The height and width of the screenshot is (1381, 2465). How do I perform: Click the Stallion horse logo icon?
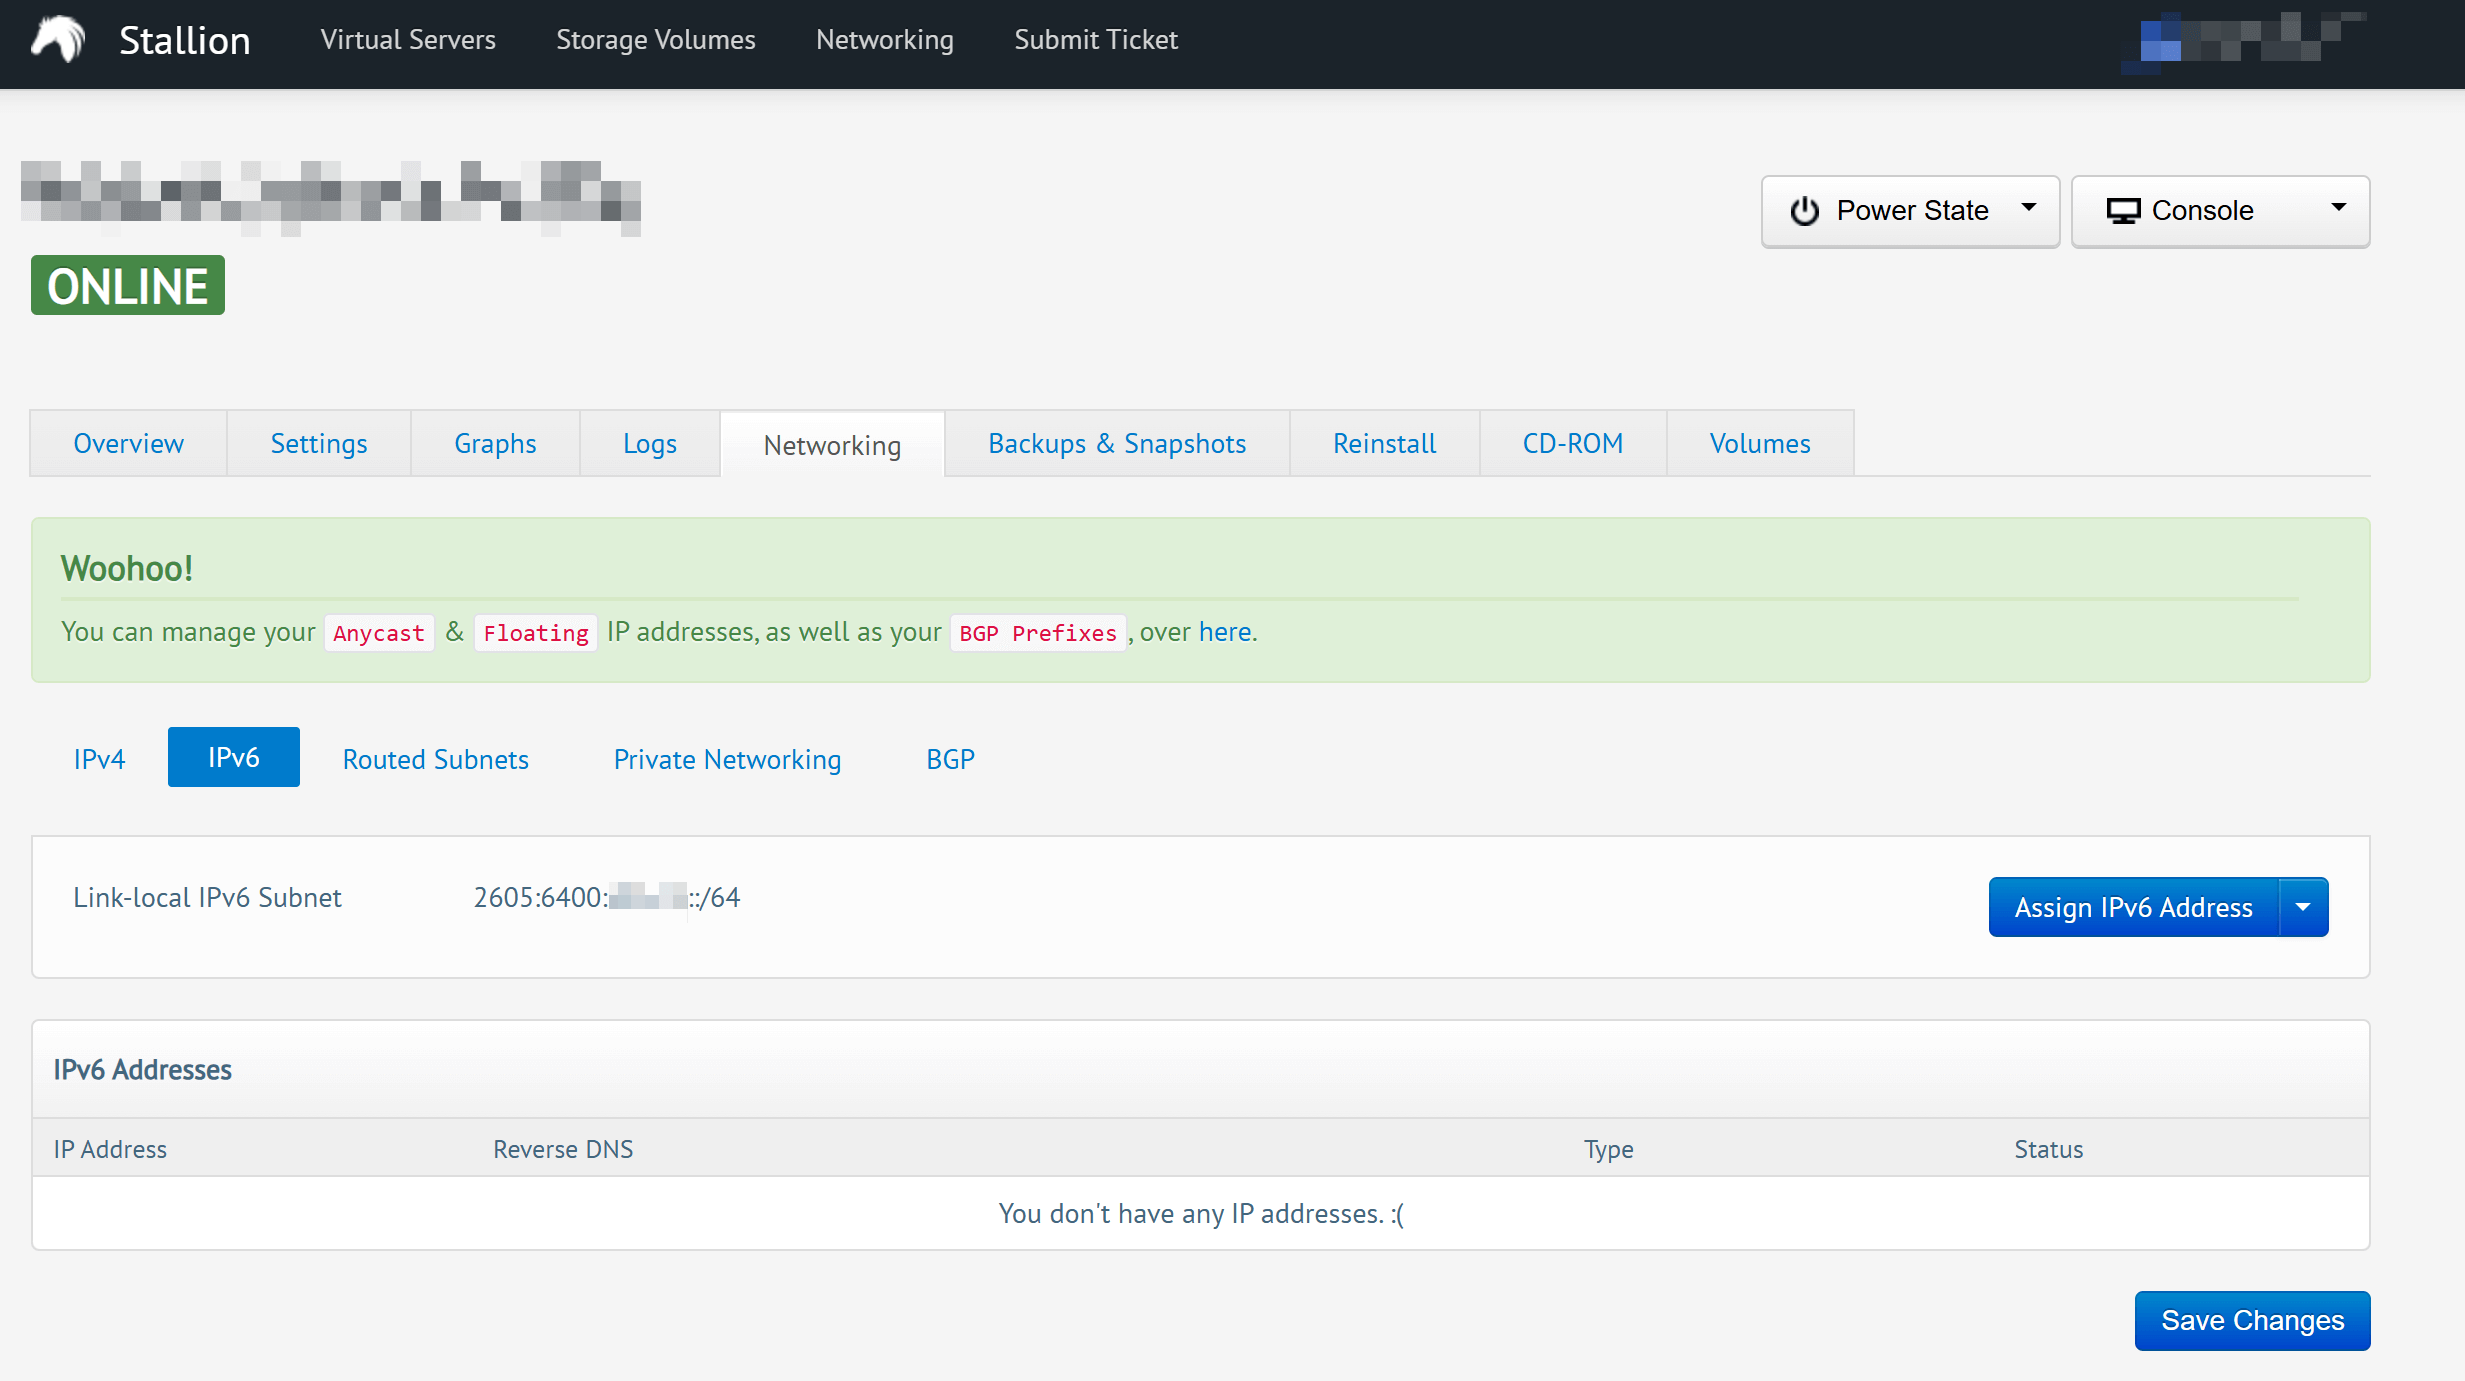click(58, 40)
